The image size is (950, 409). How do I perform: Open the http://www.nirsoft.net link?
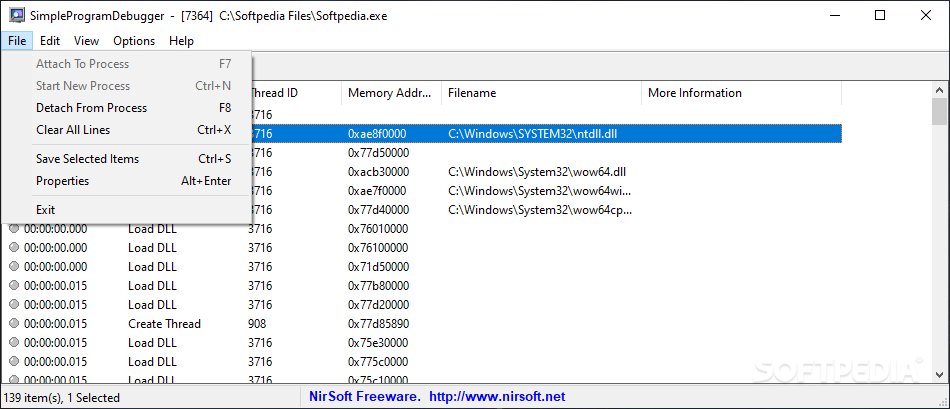click(497, 397)
